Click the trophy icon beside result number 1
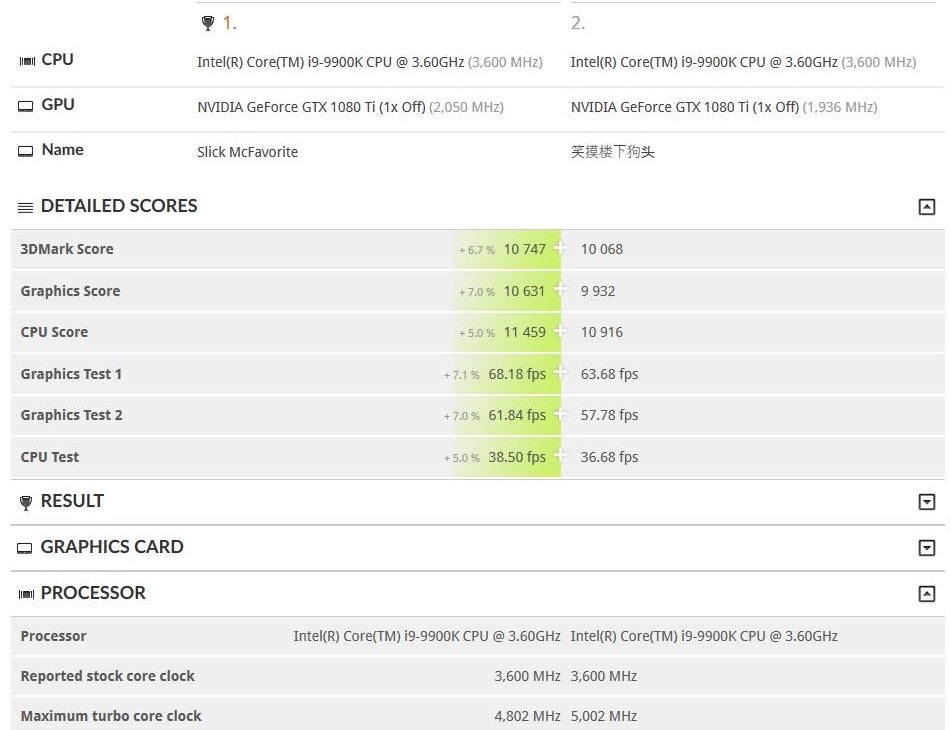The height and width of the screenshot is (730, 951). [x=208, y=22]
